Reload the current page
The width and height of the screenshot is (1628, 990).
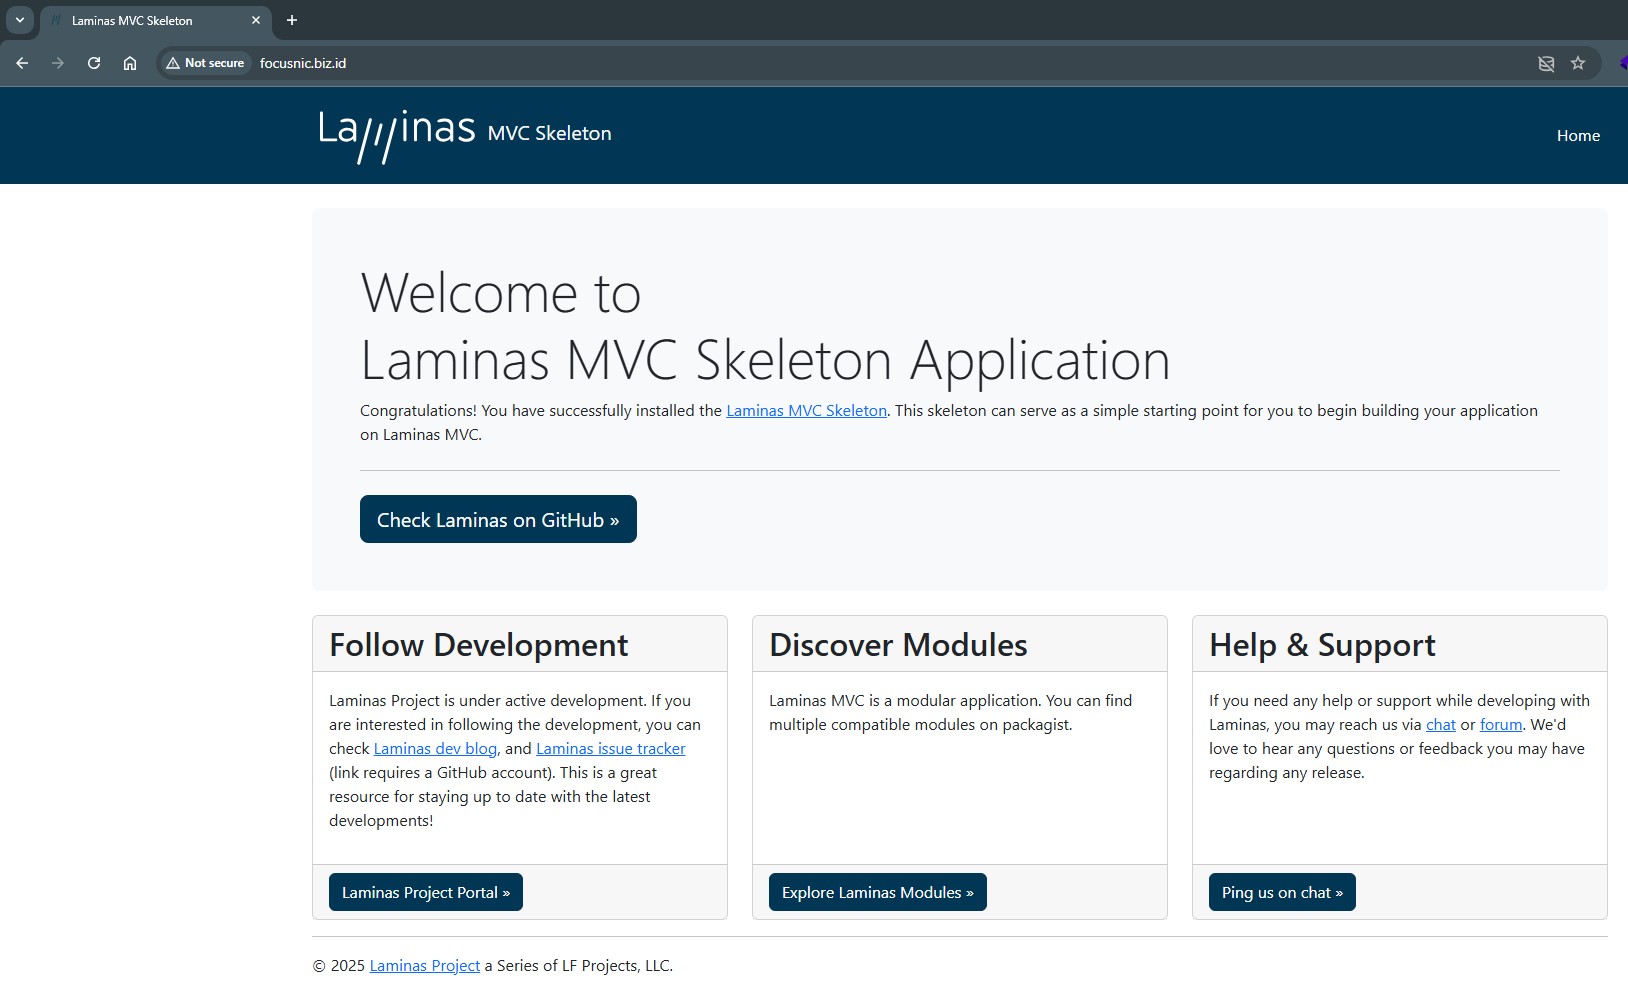tap(94, 63)
